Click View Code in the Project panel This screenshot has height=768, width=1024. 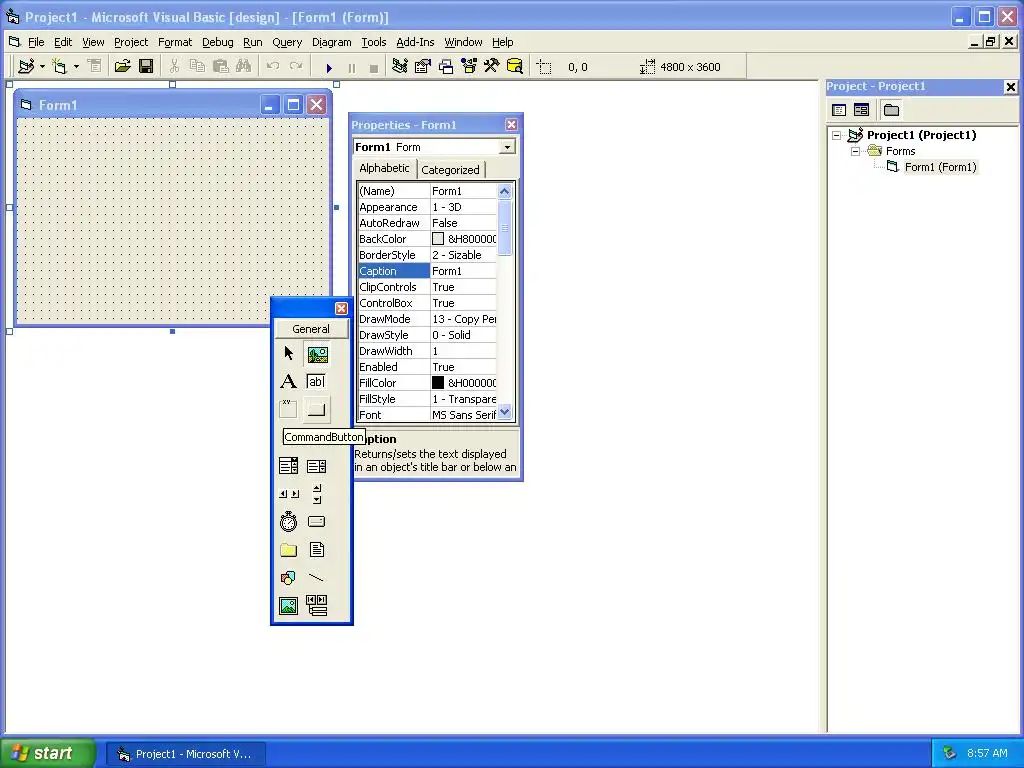(x=839, y=110)
